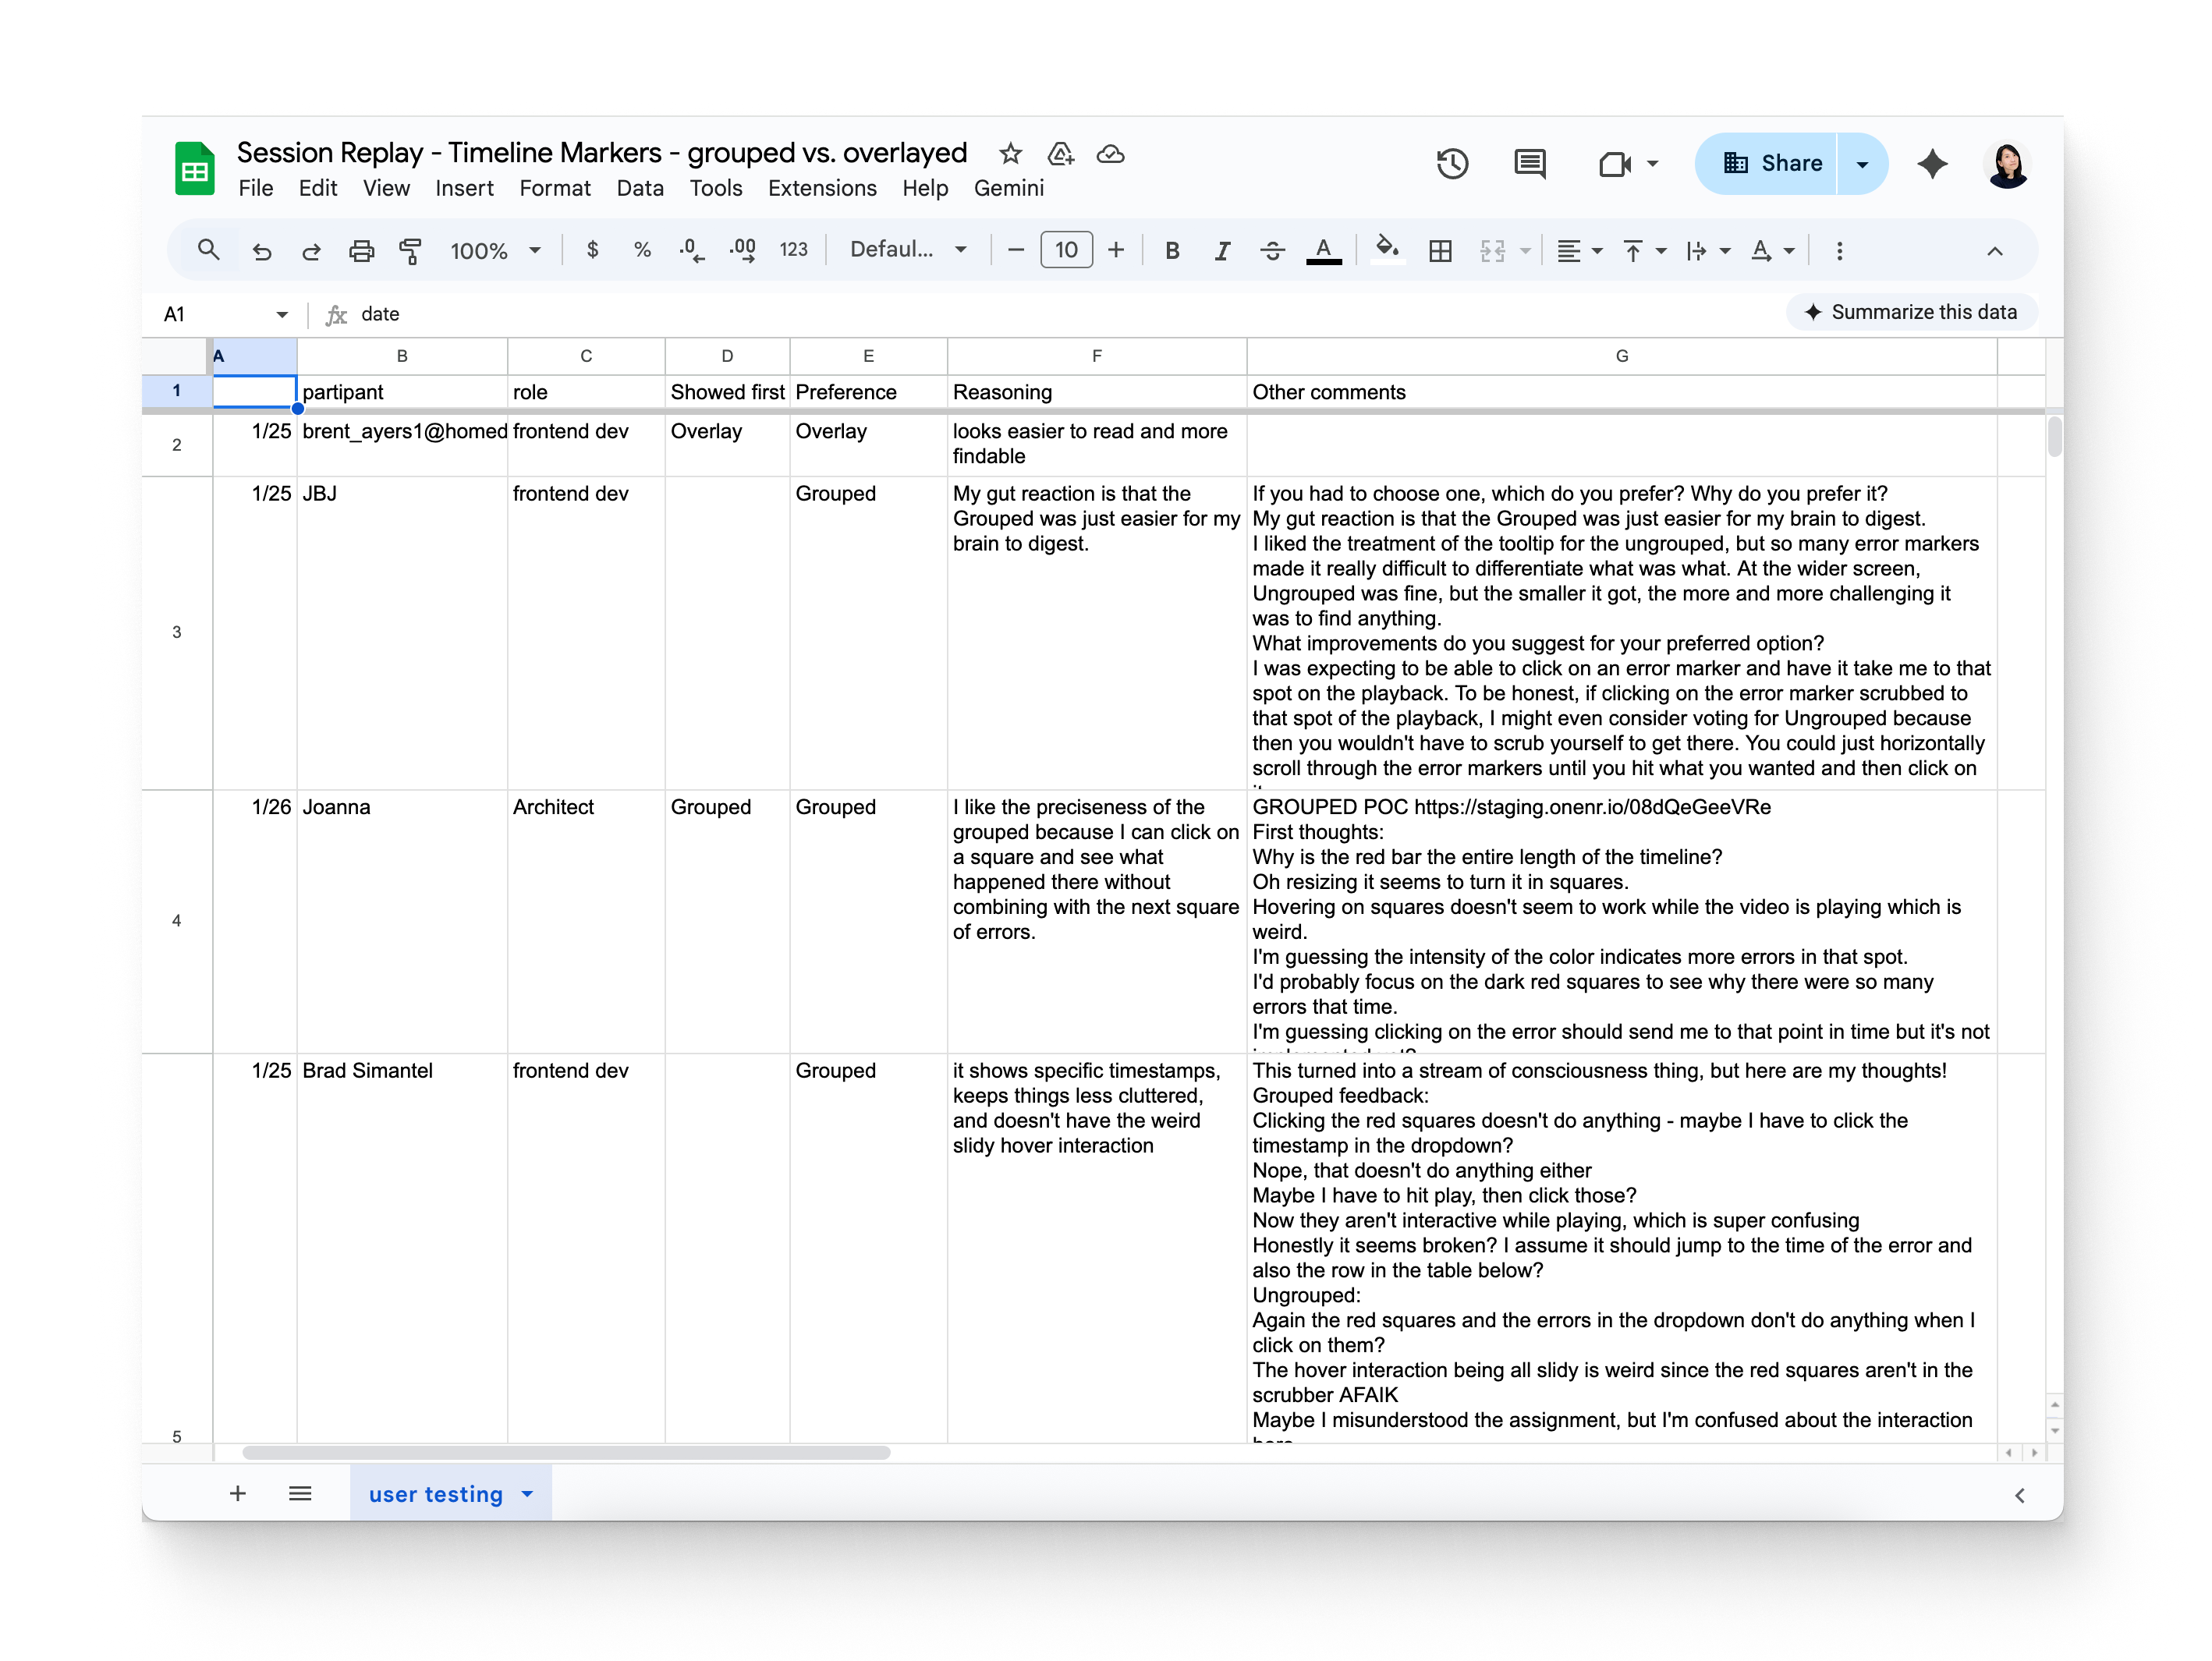Image resolution: width=2212 pixels, height=1661 pixels.
Task: Click the borders grid icon
Action: coord(1440,250)
